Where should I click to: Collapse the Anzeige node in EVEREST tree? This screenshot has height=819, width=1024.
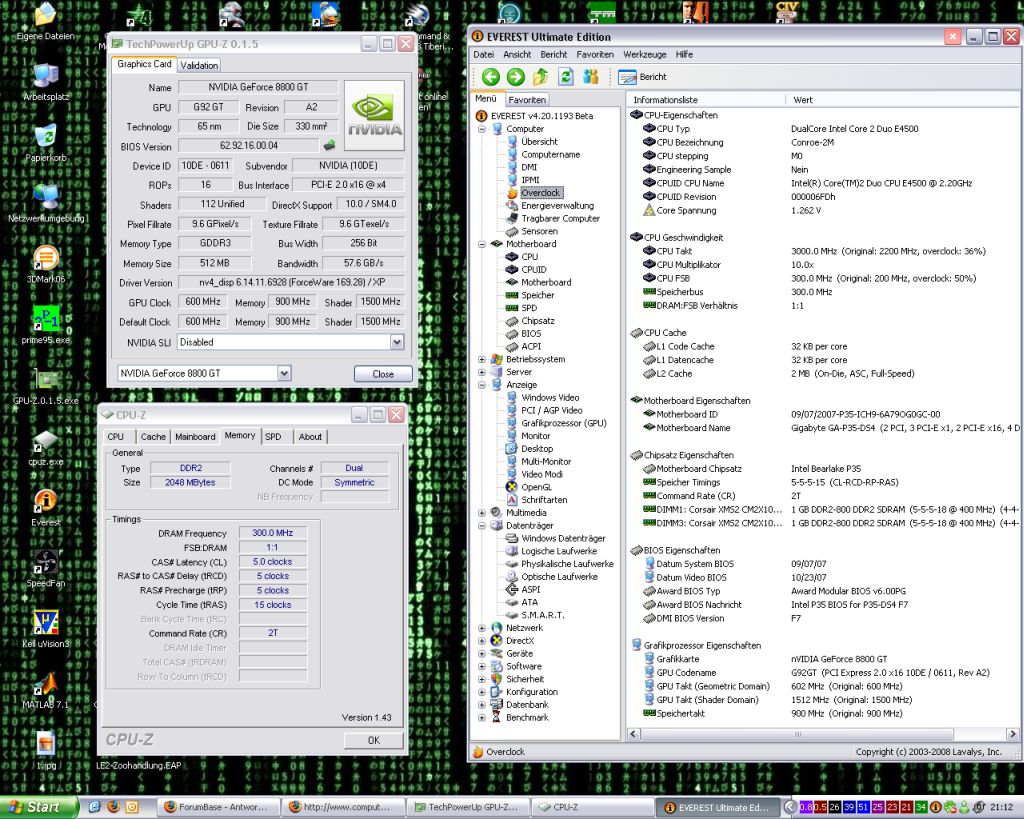tap(482, 385)
